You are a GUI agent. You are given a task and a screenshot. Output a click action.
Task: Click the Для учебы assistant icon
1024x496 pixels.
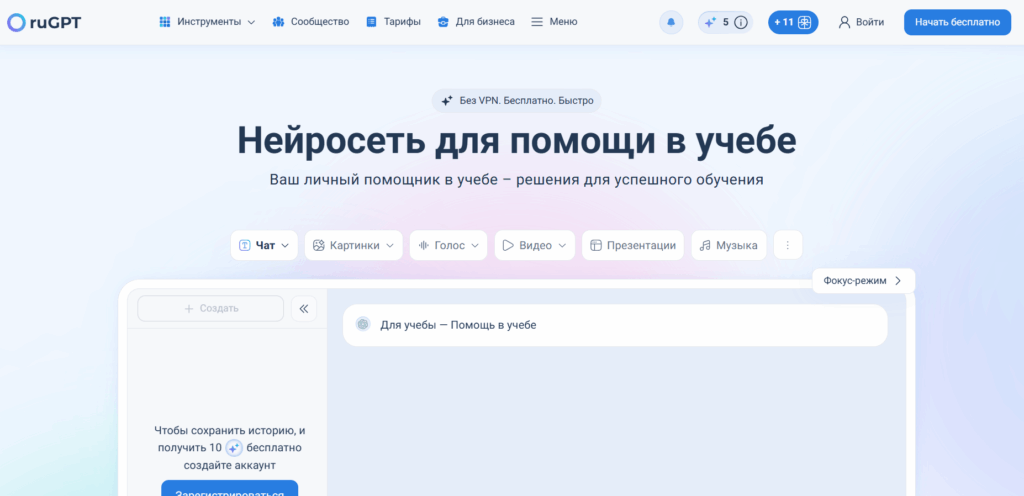(x=363, y=324)
